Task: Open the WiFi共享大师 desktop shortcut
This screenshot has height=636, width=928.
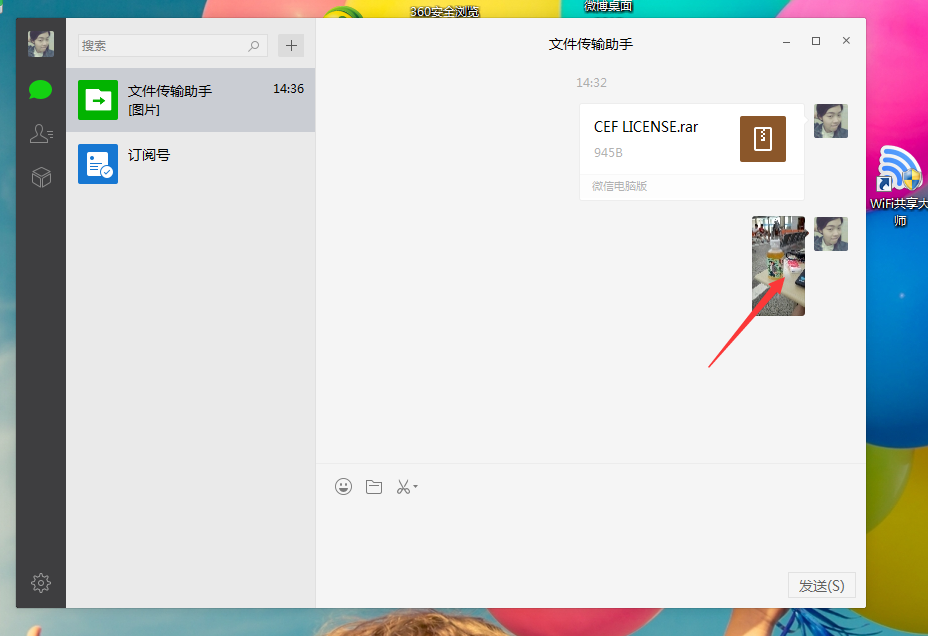Action: click(900, 186)
